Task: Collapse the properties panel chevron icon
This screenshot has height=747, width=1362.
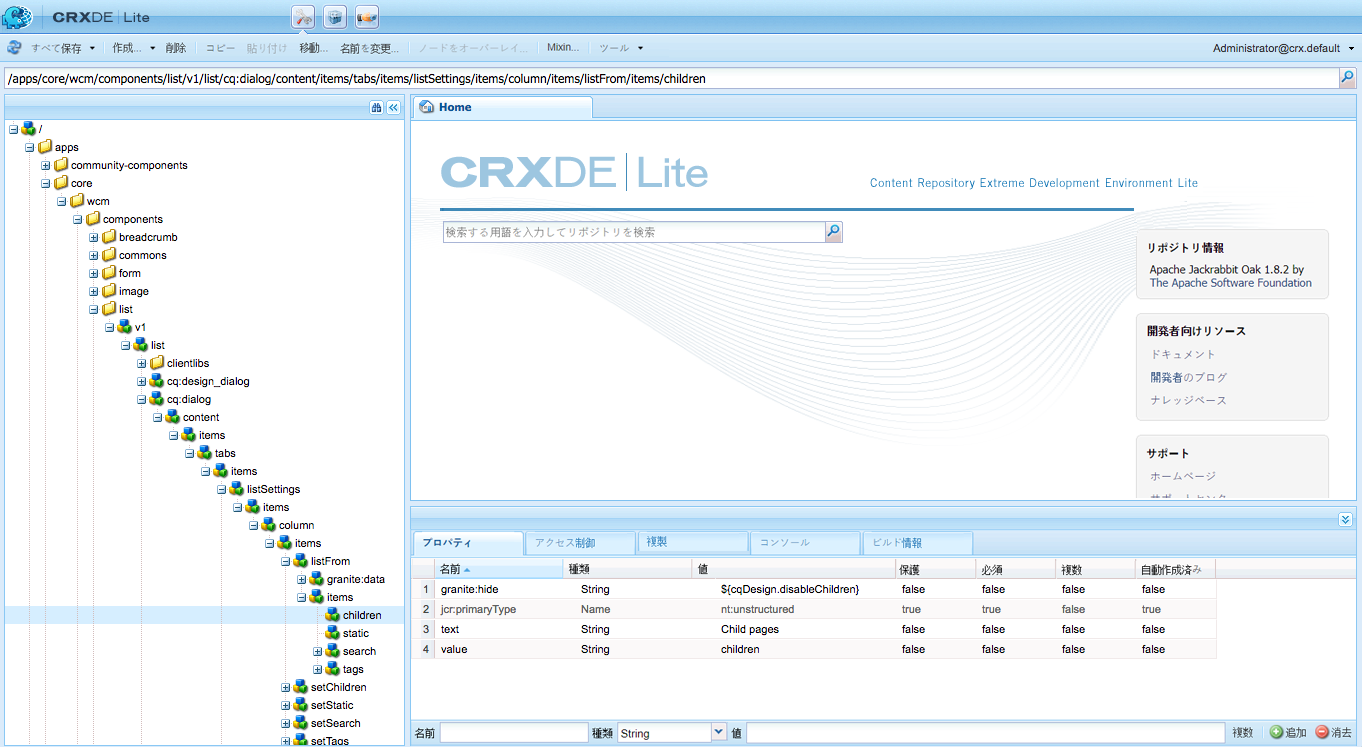Action: click(x=1345, y=519)
